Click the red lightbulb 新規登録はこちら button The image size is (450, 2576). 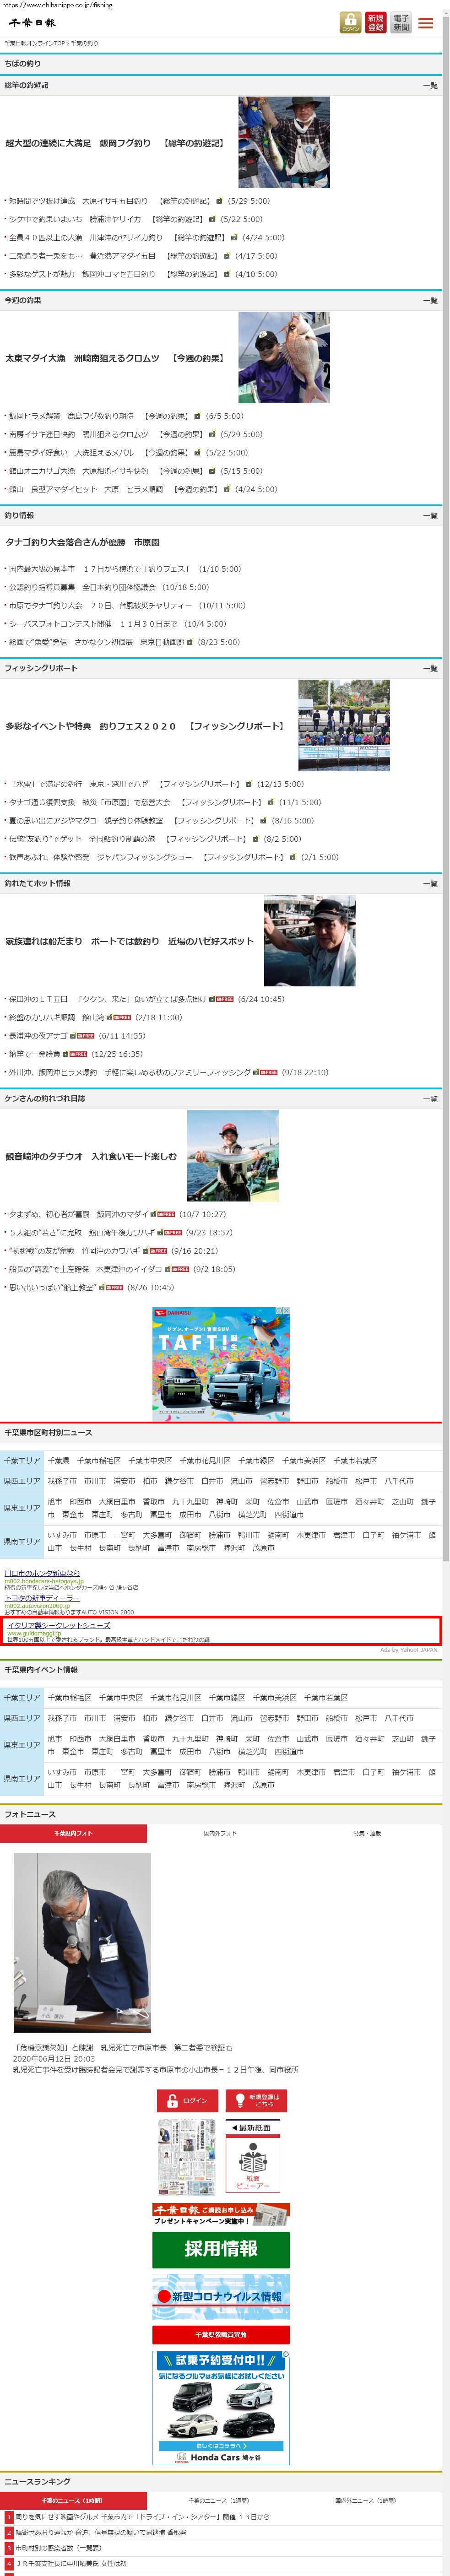click(x=256, y=2100)
